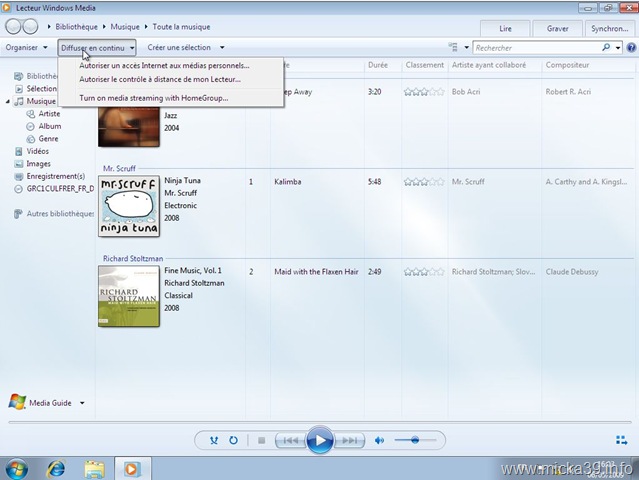
Task: Expand the arrow before Musique breadcrumb
Action: point(104,27)
